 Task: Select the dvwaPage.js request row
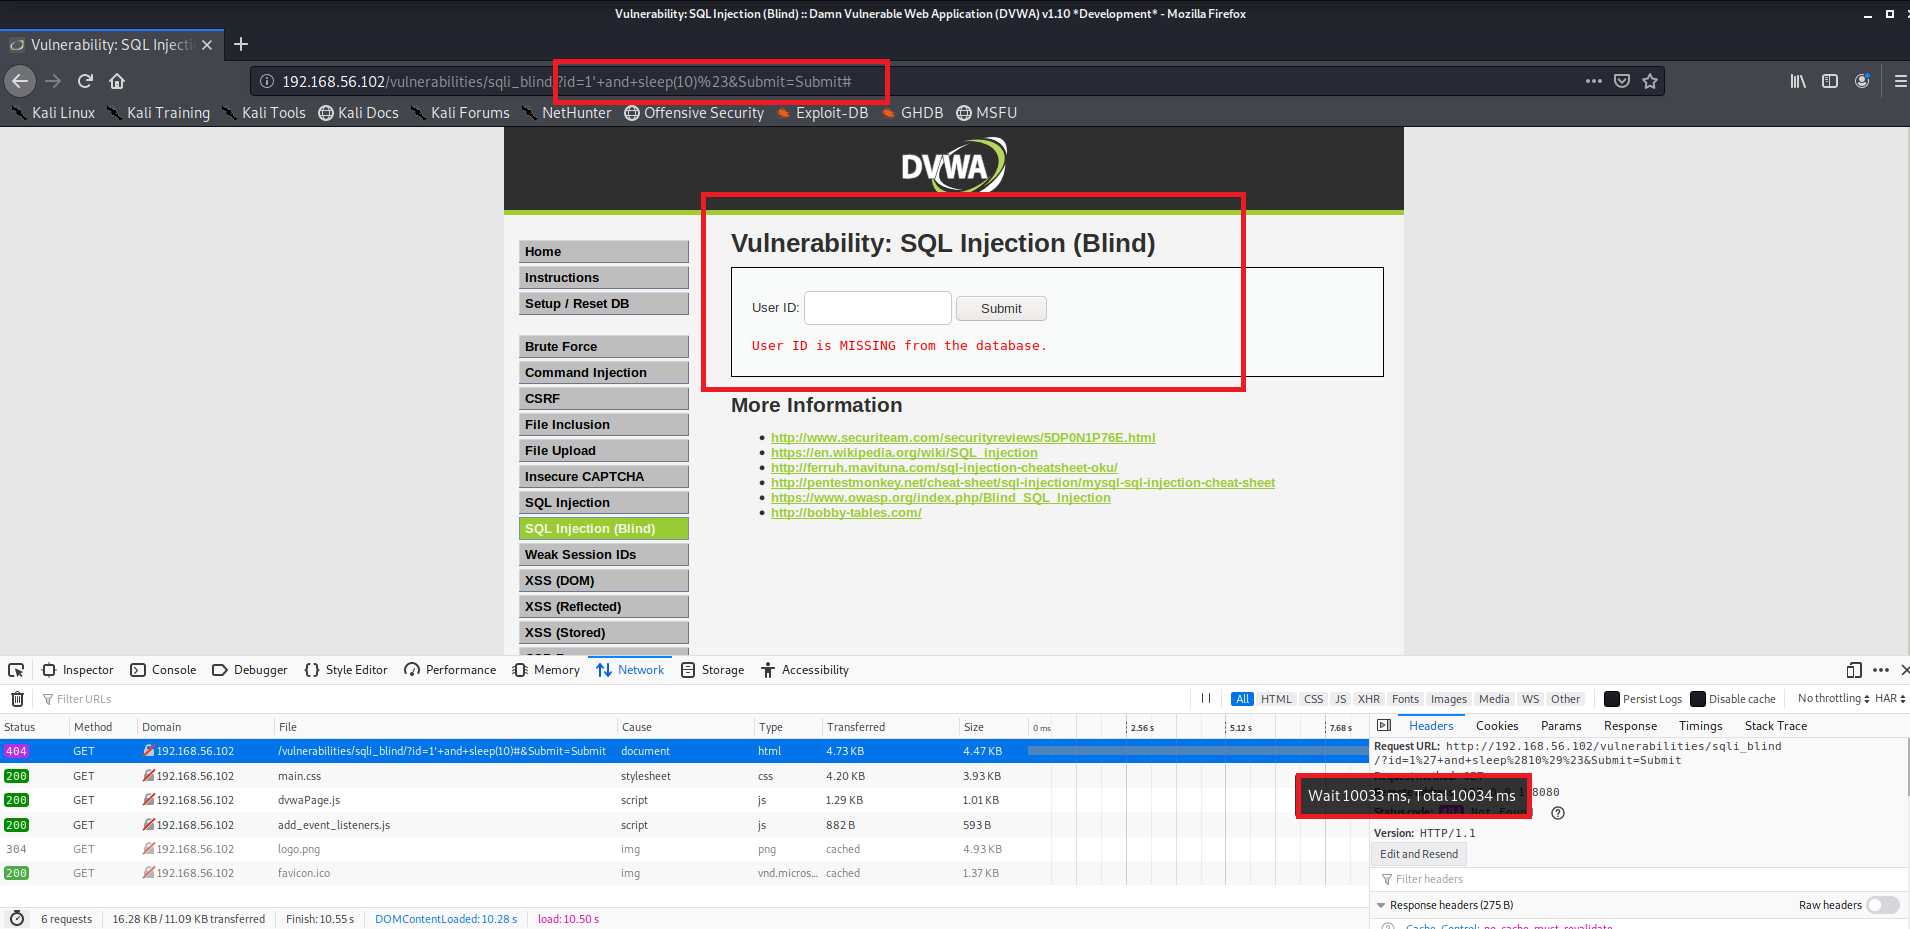pos(684,800)
